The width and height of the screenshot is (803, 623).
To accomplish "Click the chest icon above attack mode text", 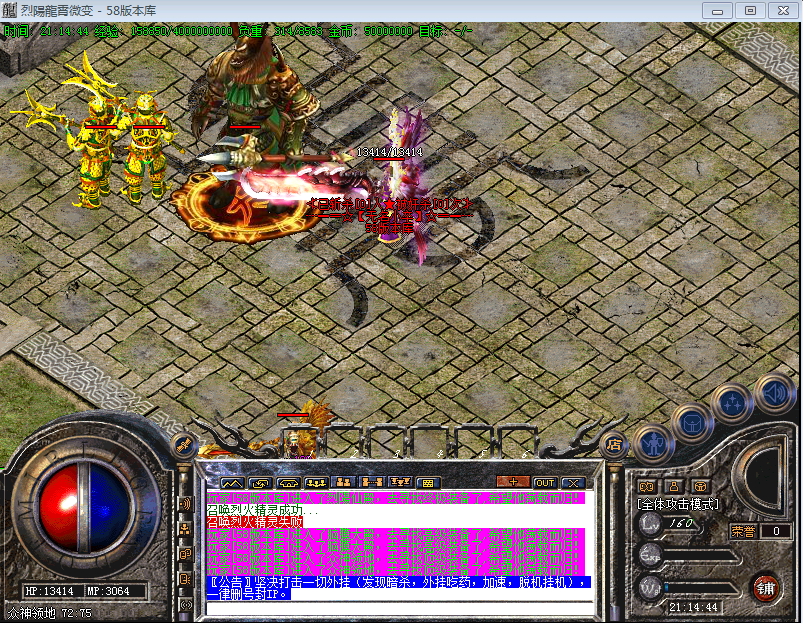I will pos(700,486).
